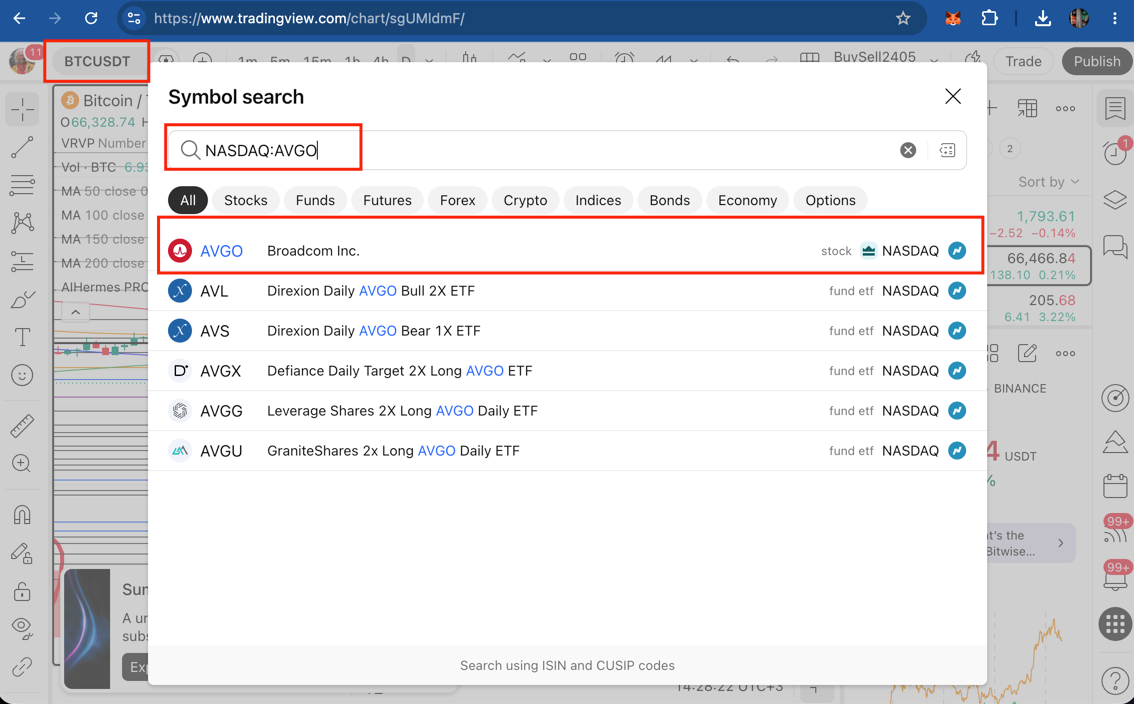Image resolution: width=1135 pixels, height=704 pixels.
Task: Open the Sort by dropdown
Action: point(1048,182)
